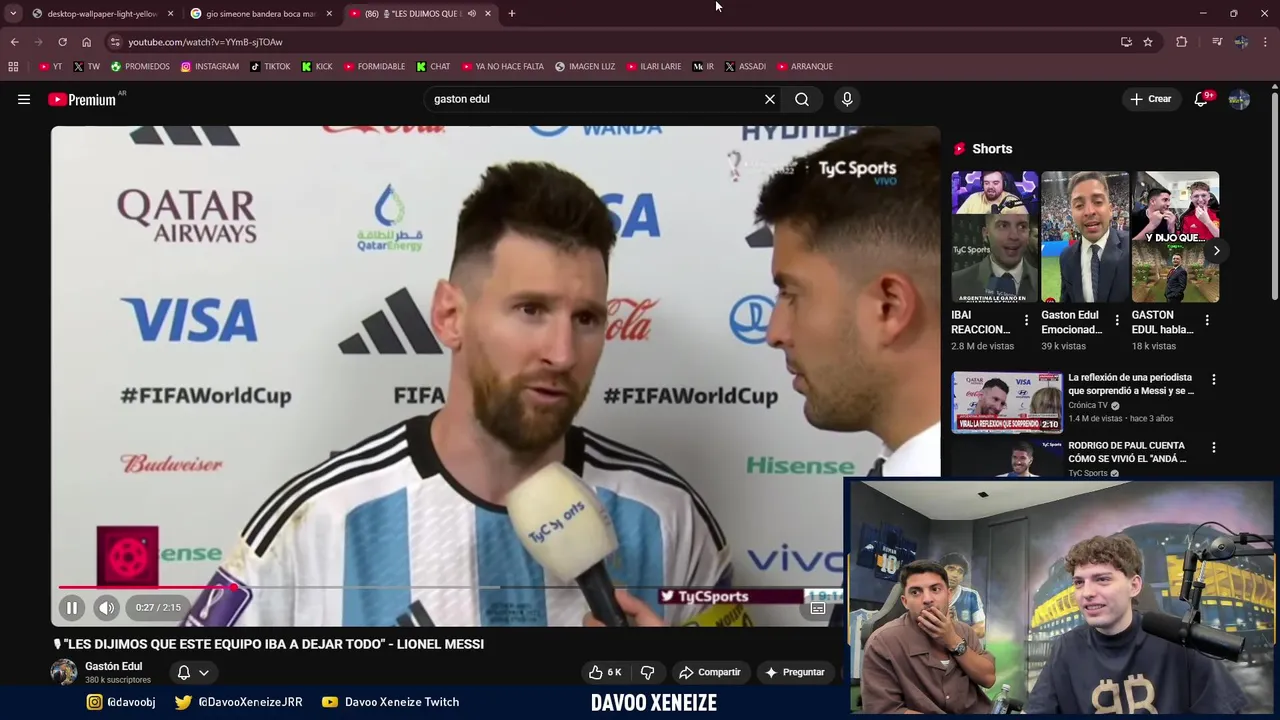Open the FORMIDABLE bookmark
Screen dimensions: 1280x720
coord(375,66)
